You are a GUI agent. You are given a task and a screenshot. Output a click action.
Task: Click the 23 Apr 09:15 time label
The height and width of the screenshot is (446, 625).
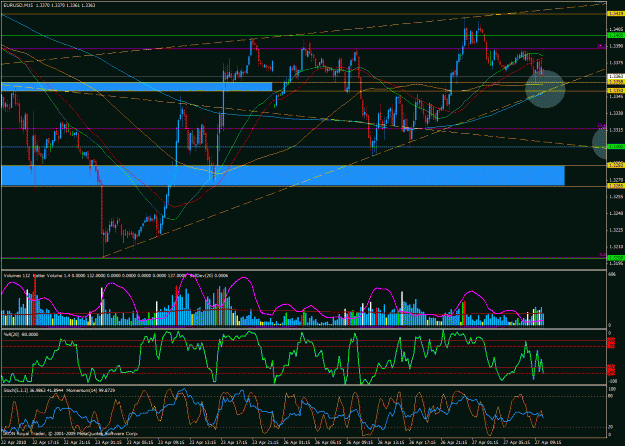click(x=170, y=442)
